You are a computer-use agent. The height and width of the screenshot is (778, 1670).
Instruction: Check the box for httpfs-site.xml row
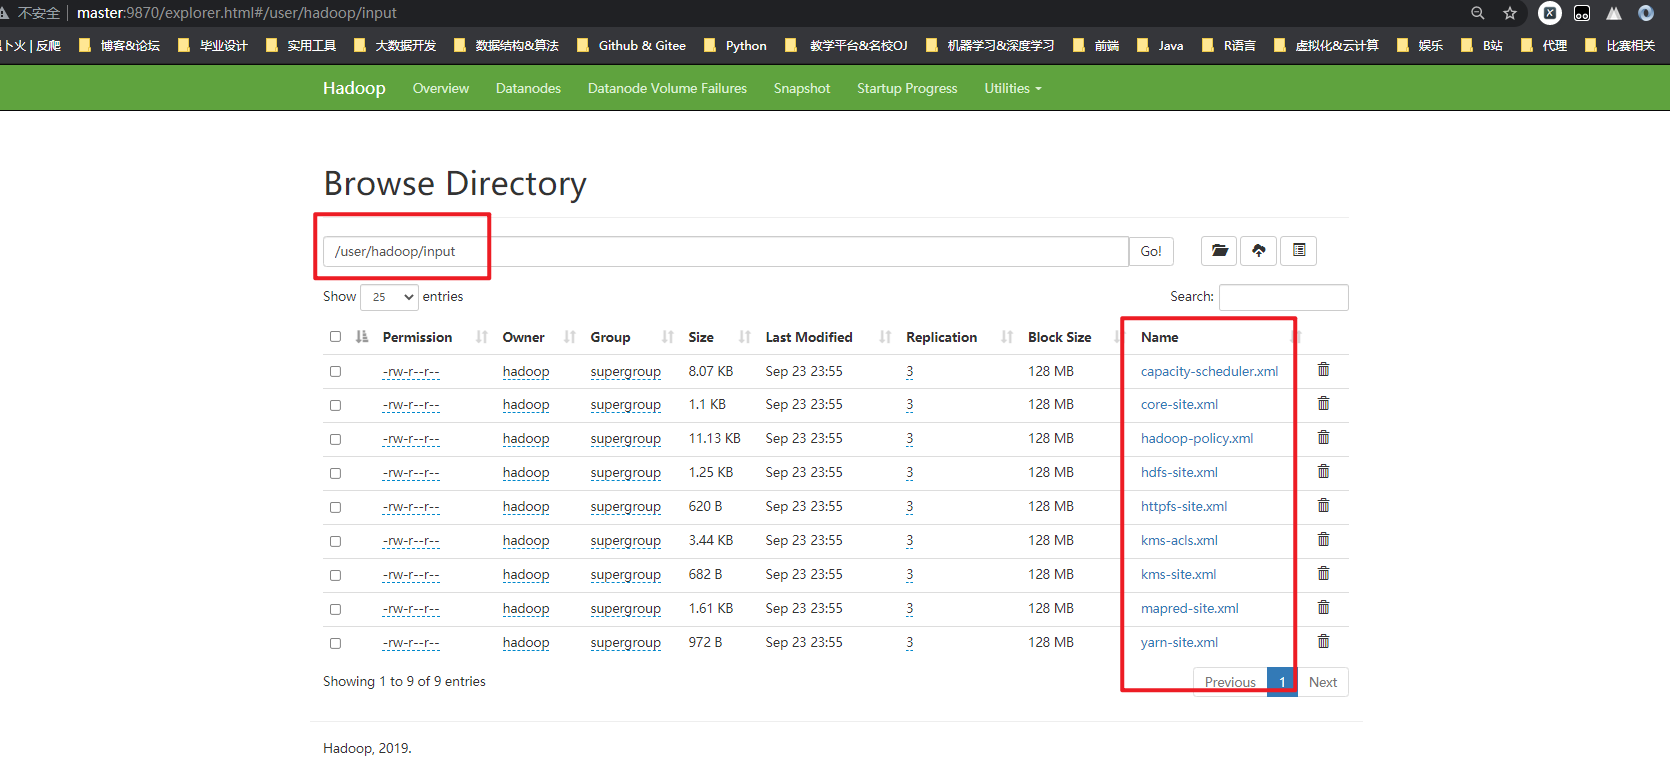[335, 507]
